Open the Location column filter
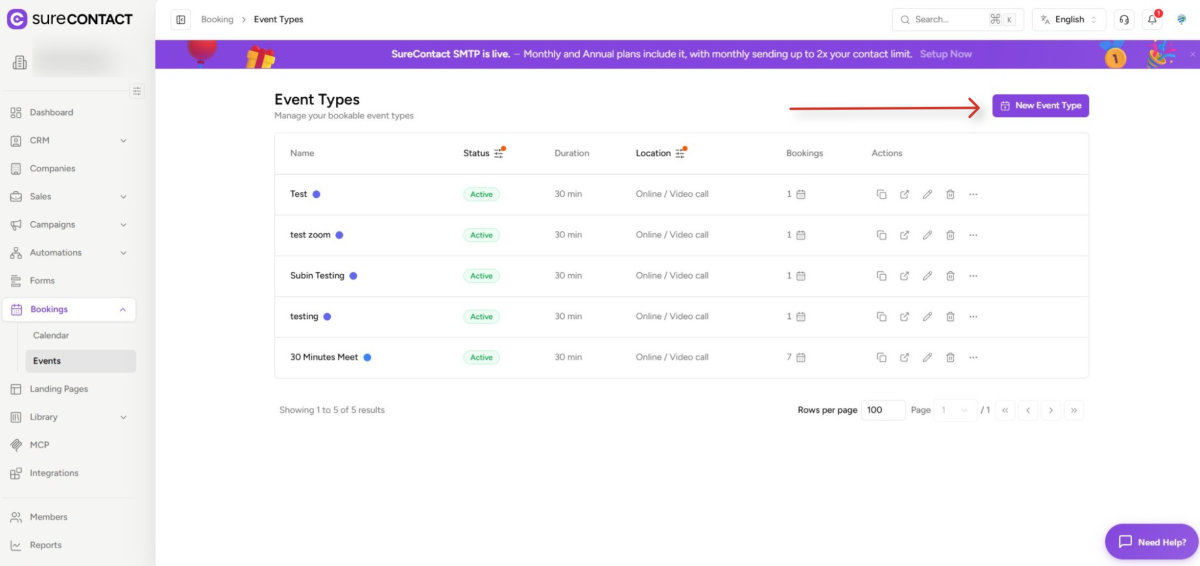The width and height of the screenshot is (1200, 566). pos(680,153)
